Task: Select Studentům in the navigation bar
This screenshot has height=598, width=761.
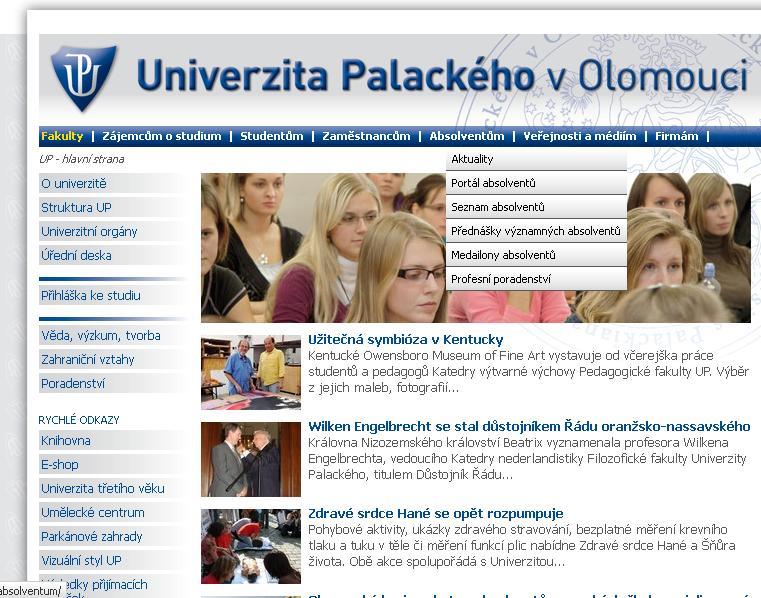Action: (x=272, y=136)
